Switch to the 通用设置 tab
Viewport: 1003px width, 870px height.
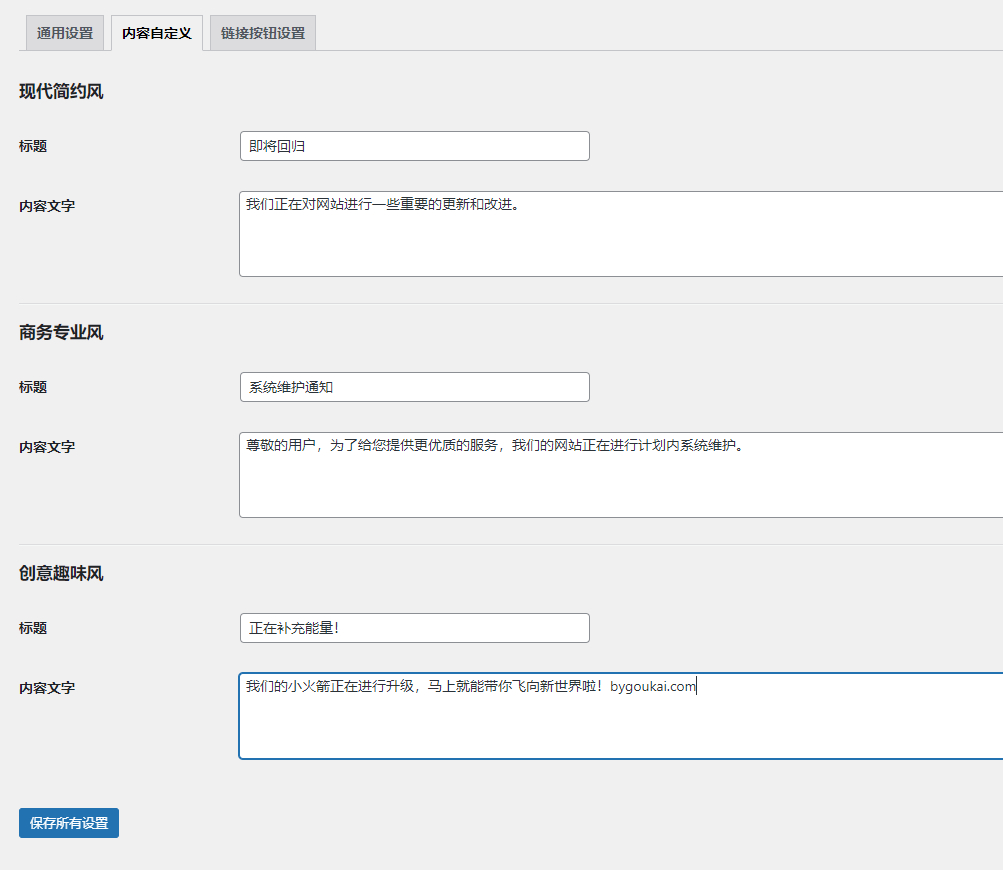(65, 33)
